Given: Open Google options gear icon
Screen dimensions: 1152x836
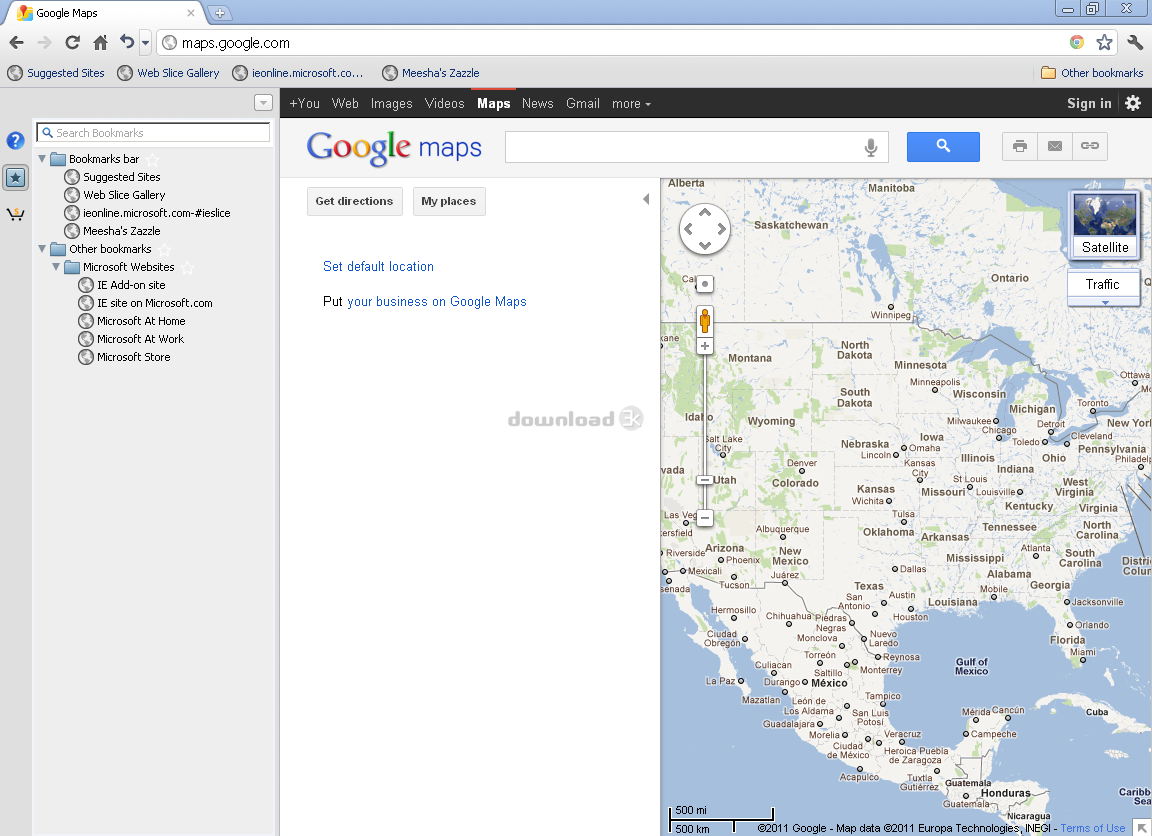Looking at the screenshot, I should tap(1133, 104).
